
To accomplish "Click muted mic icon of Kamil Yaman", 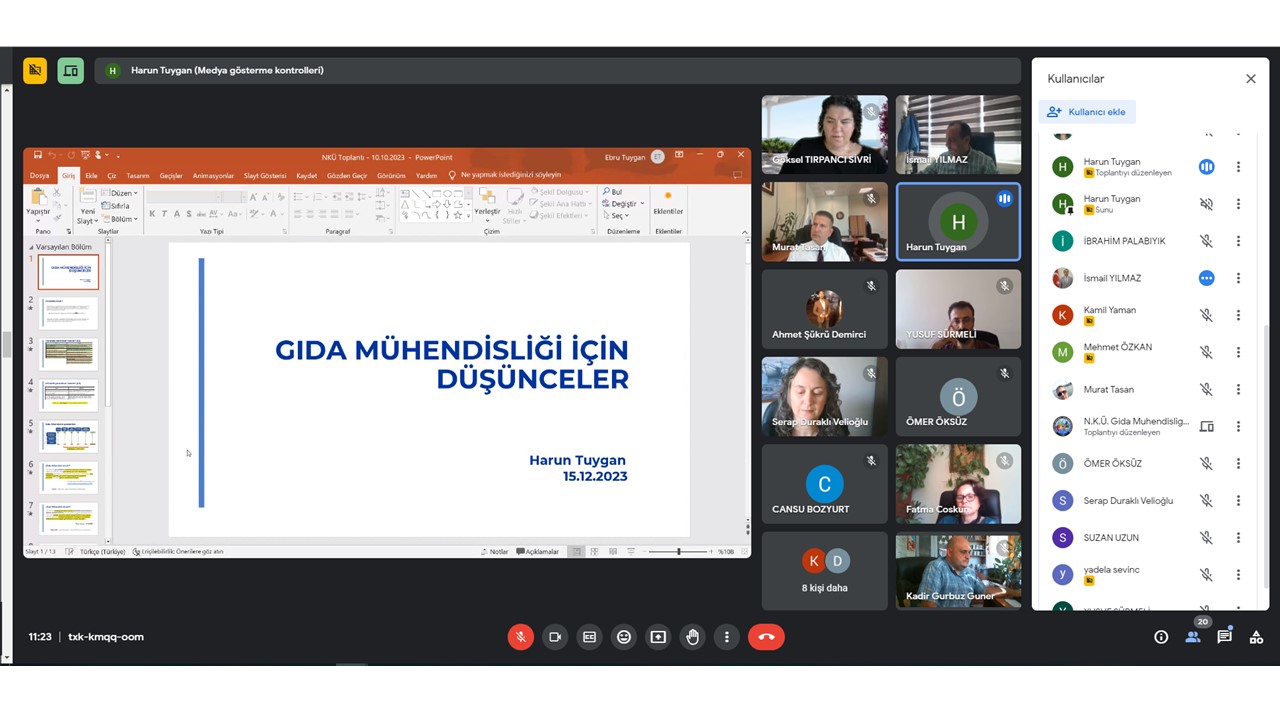I will (1206, 315).
